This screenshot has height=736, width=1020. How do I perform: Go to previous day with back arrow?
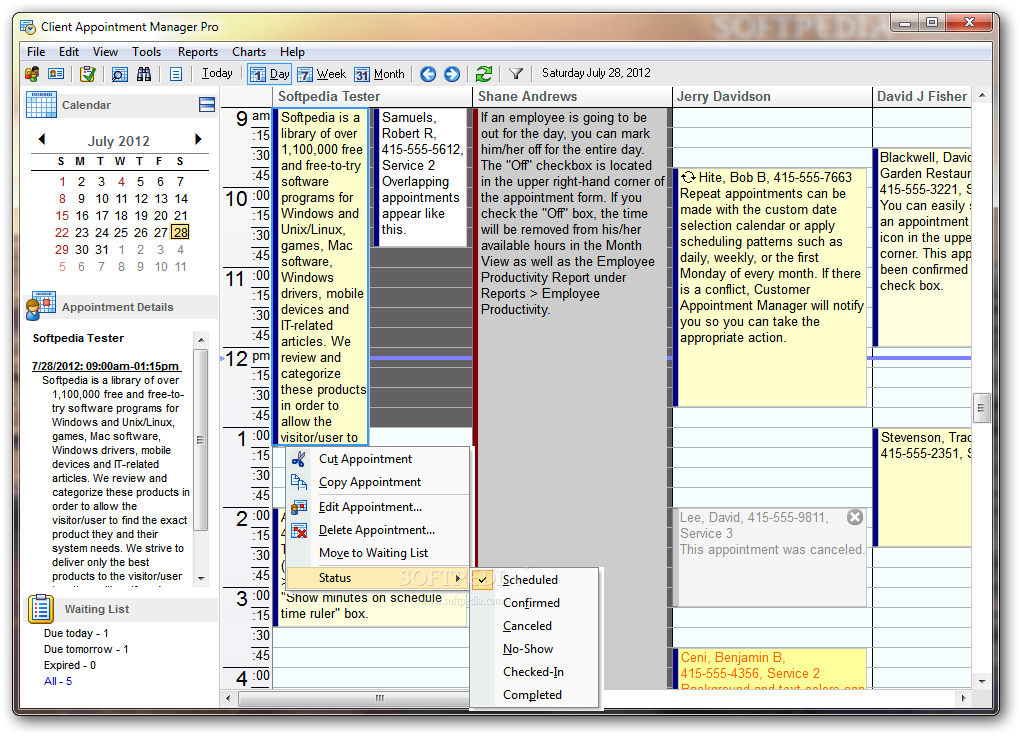428,74
